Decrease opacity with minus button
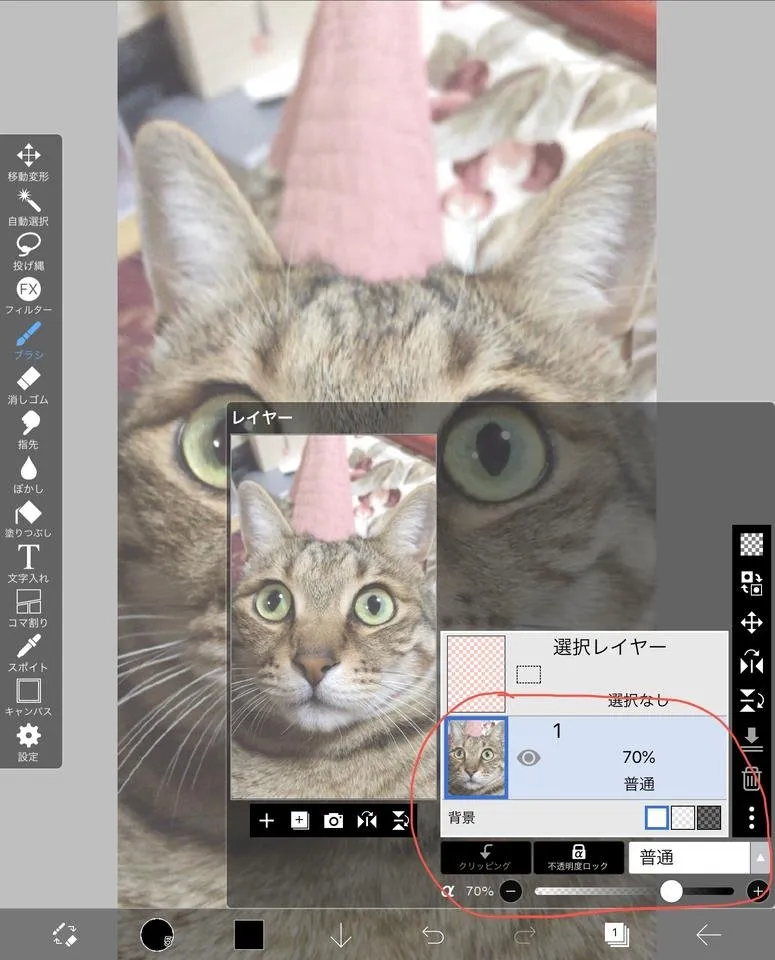This screenshot has height=960, width=775. (x=511, y=891)
